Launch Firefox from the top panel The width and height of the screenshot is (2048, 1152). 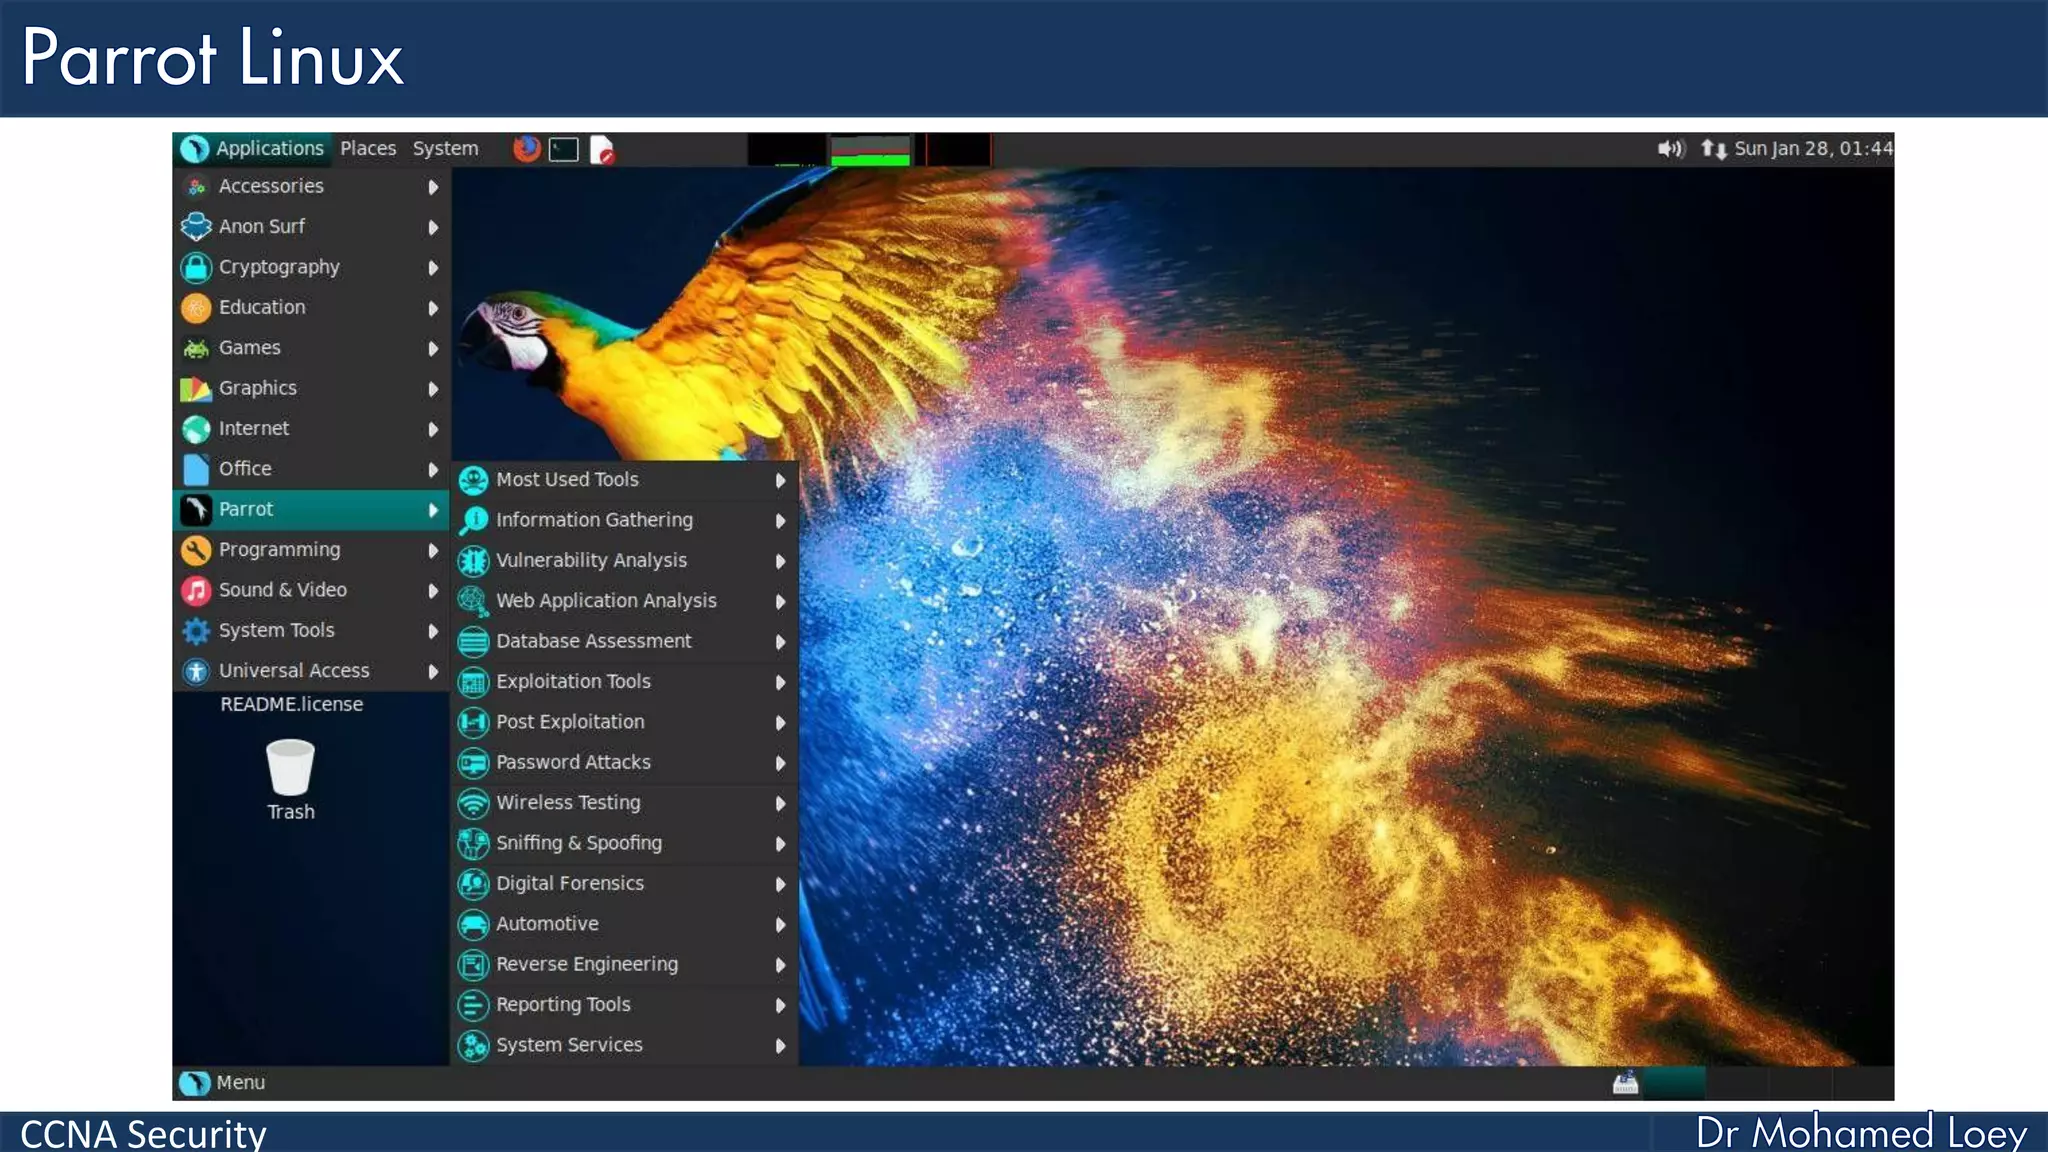tap(526, 149)
